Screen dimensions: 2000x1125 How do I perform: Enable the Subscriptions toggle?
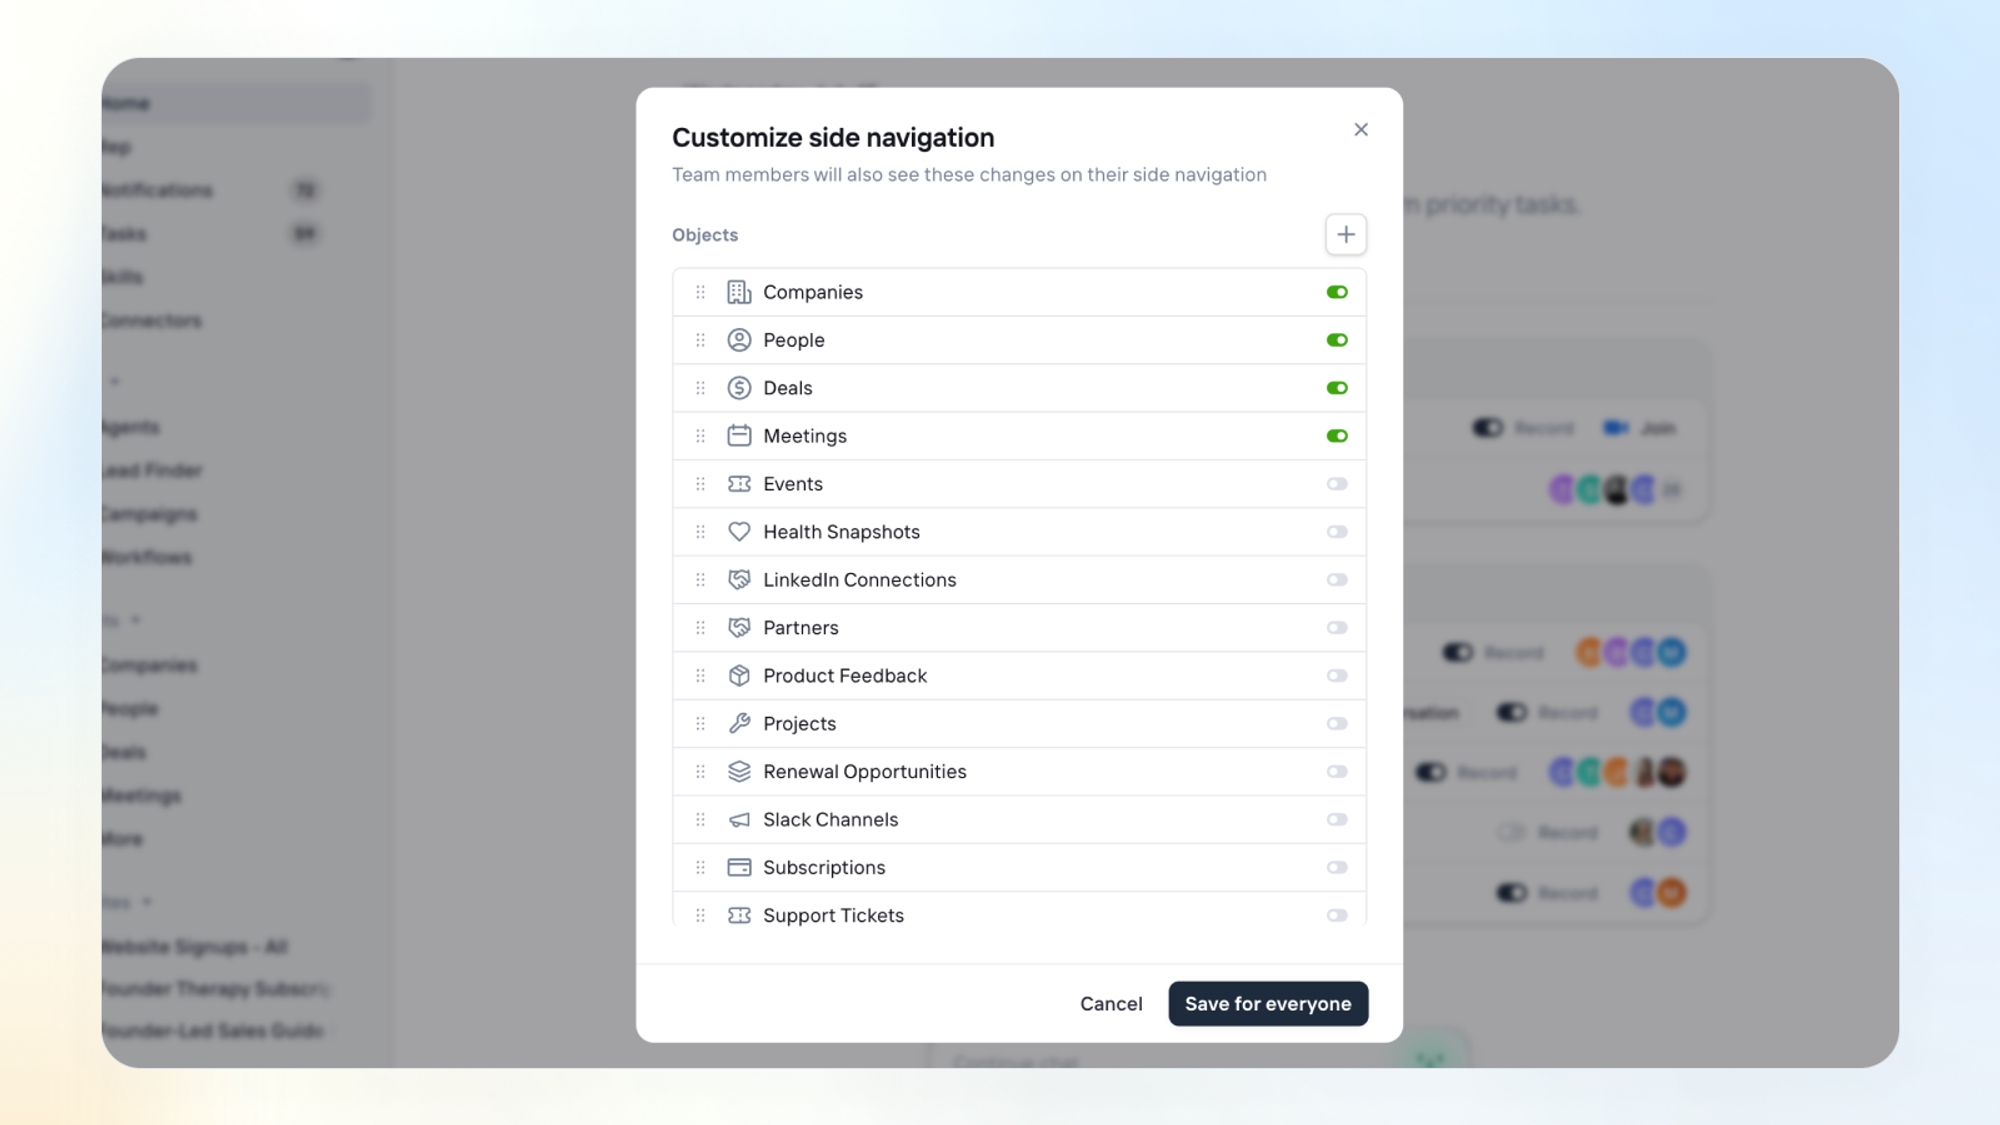(1337, 868)
